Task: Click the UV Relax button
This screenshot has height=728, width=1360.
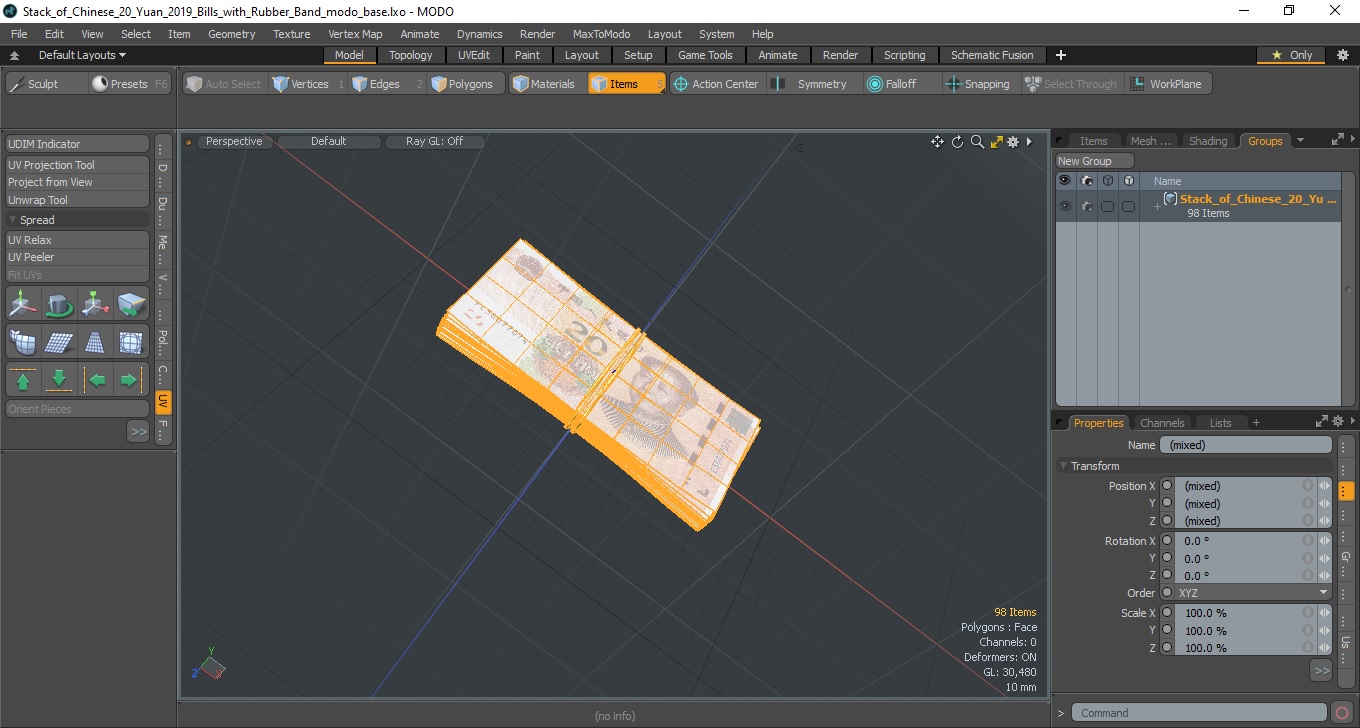Action: tap(78, 240)
